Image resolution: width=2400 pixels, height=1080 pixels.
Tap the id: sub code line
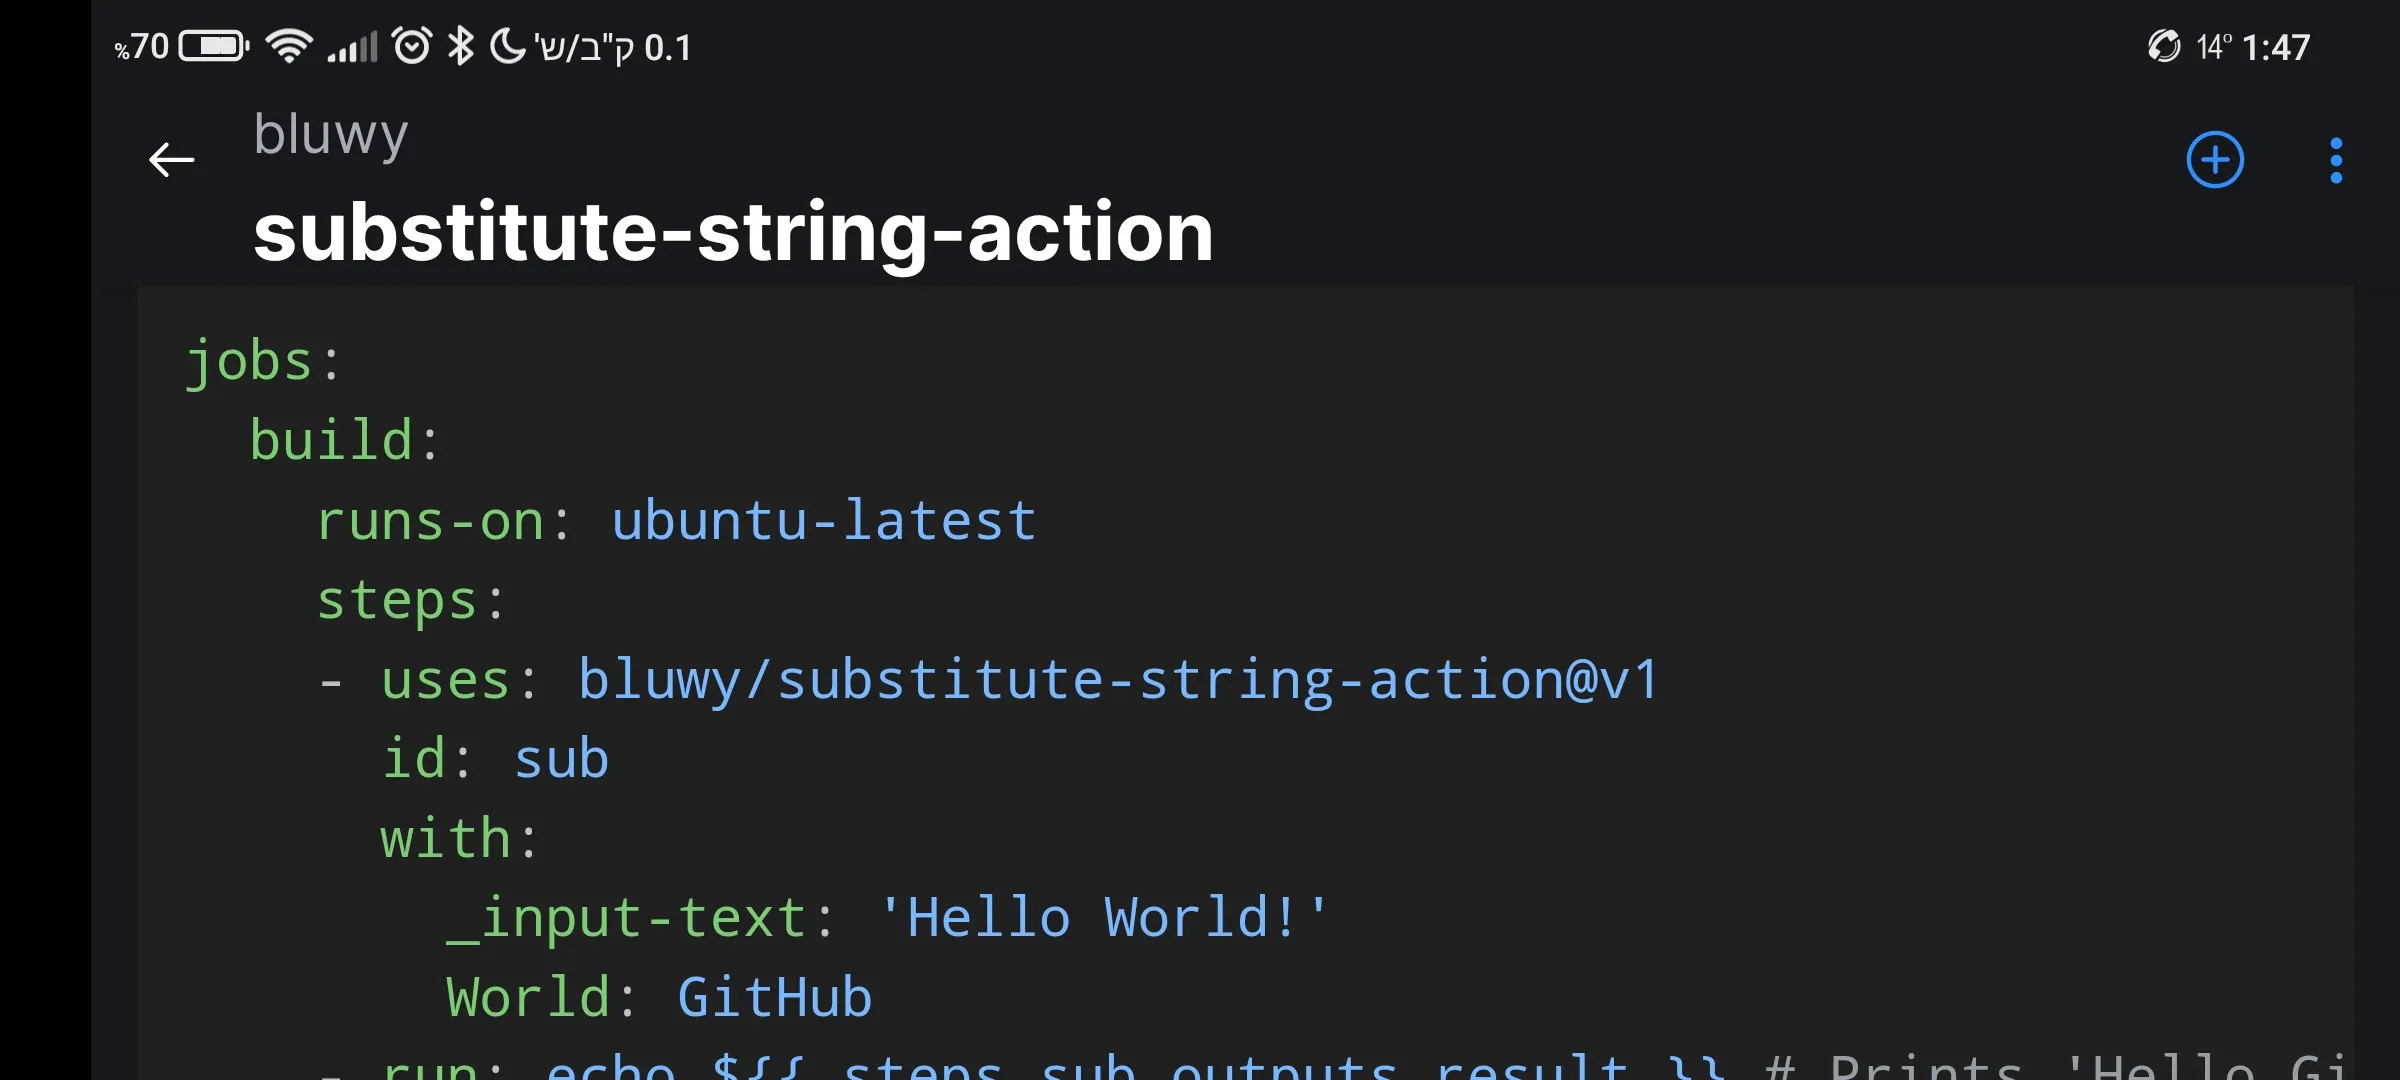coord(495,759)
